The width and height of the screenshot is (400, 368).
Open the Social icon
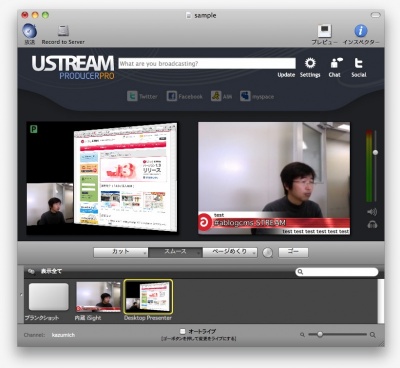click(359, 63)
